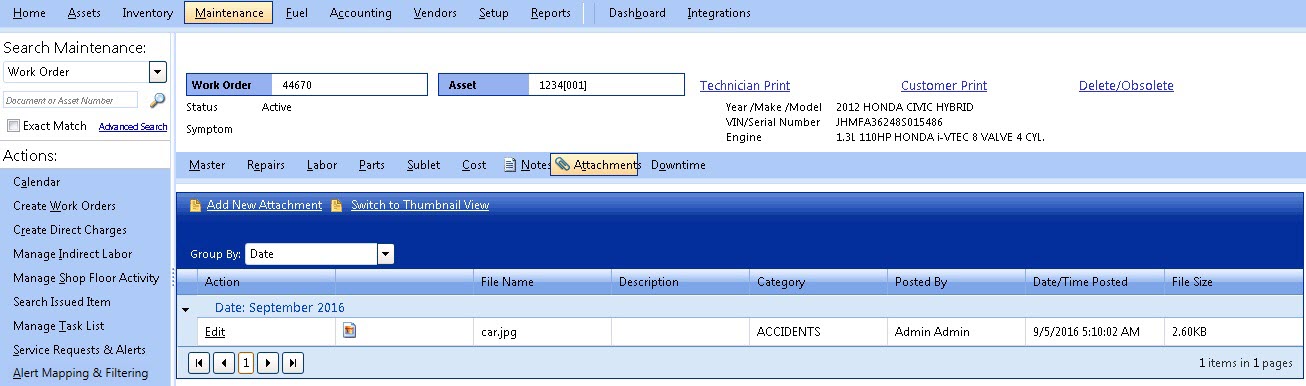
Task: Open Search Issued Item action
Action: [62, 302]
